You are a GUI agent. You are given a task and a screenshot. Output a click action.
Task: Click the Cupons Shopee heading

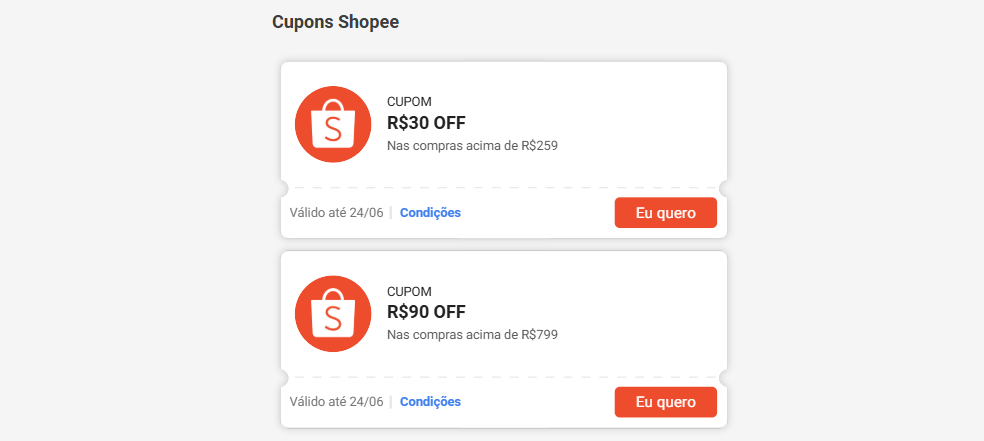pos(335,22)
